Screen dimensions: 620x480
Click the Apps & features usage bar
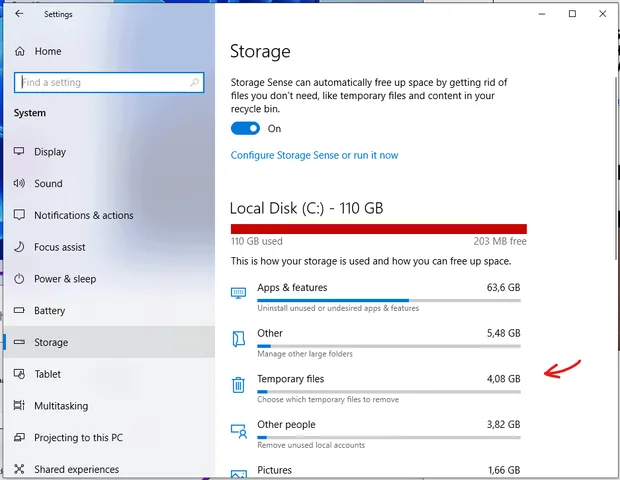point(389,300)
